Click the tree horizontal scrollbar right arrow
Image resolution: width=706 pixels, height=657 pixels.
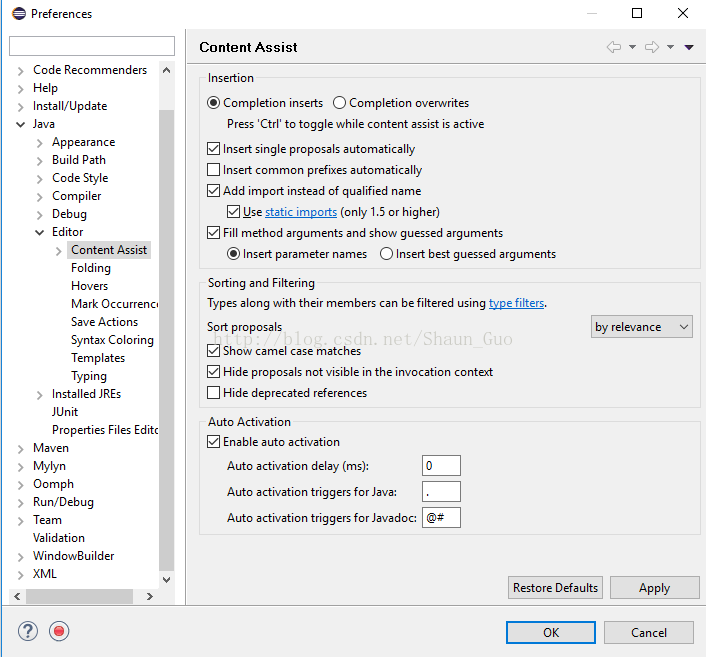pos(150,597)
